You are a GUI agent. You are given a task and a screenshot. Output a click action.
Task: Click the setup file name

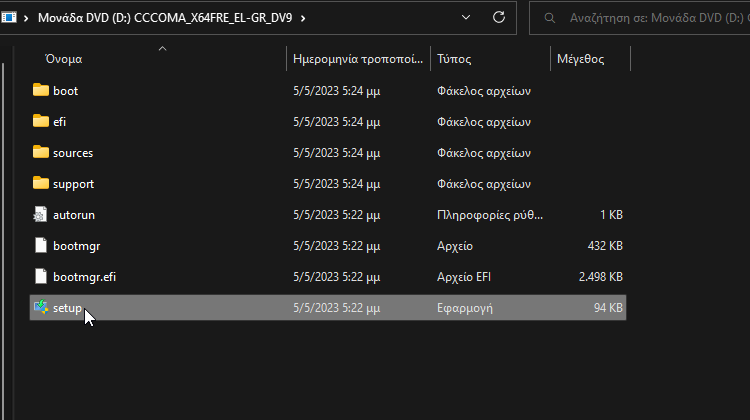coord(67,308)
